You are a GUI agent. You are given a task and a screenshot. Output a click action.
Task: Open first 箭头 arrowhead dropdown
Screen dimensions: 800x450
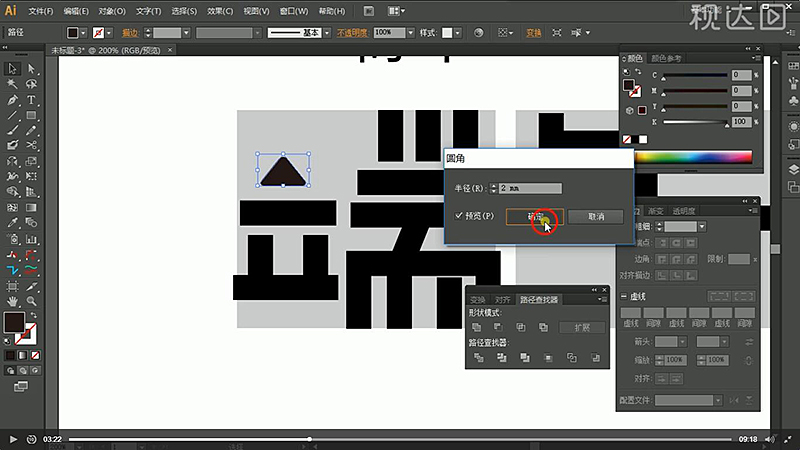683,341
